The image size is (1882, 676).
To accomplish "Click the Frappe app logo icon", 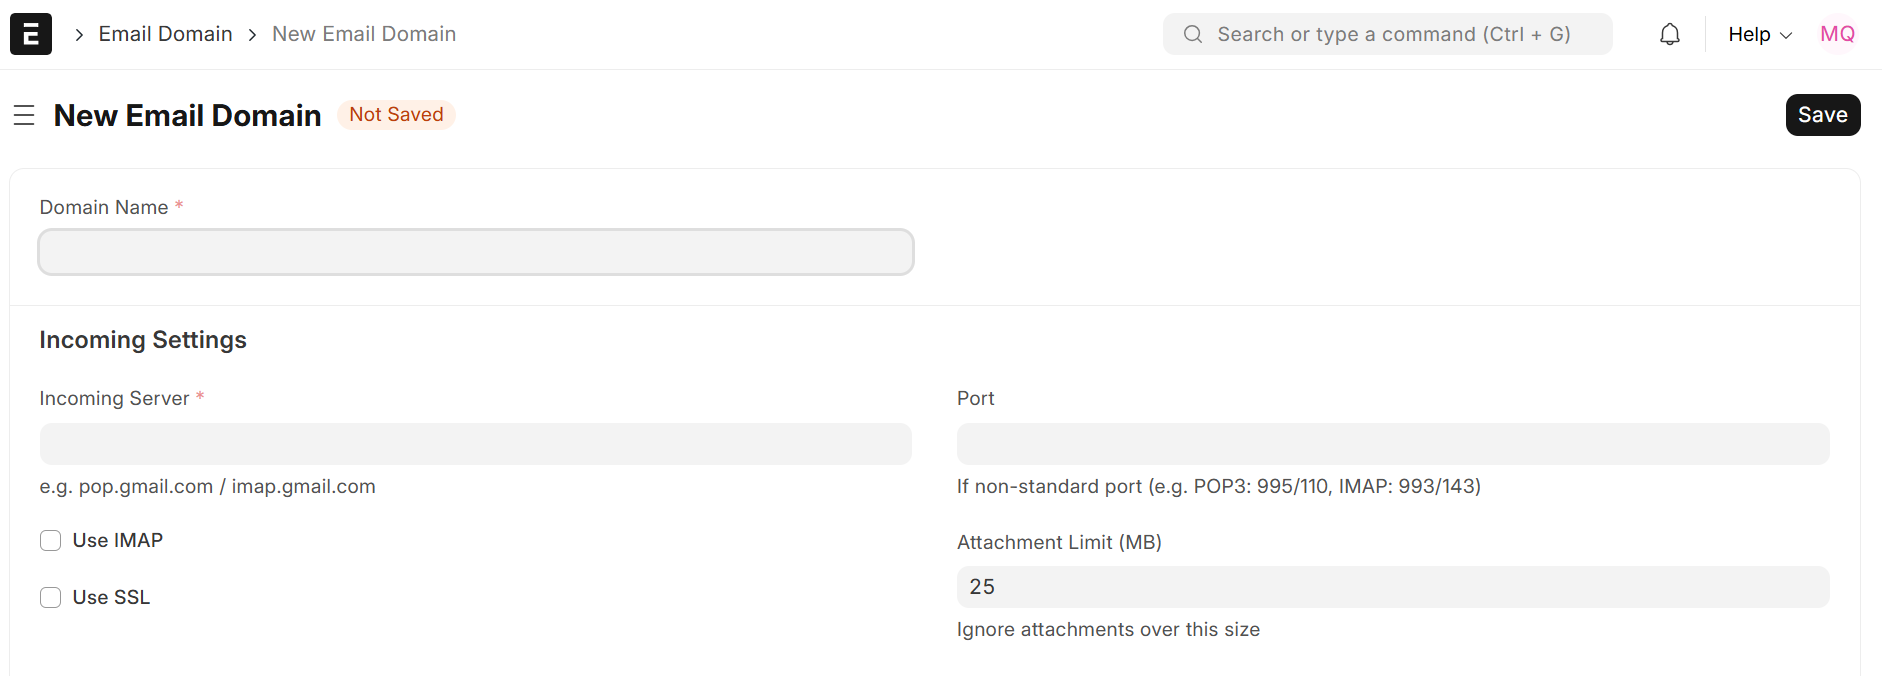I will 30,33.
